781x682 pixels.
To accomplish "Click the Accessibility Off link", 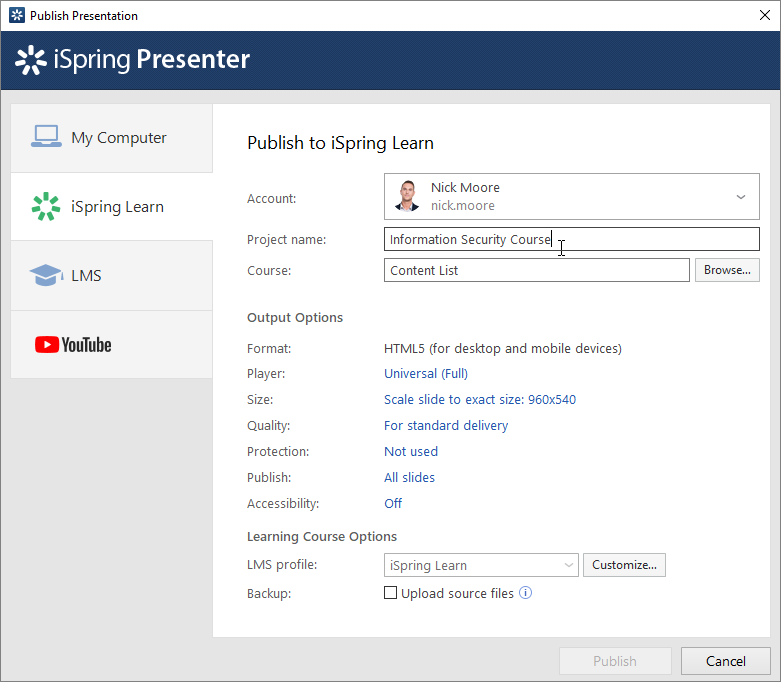I will (393, 503).
